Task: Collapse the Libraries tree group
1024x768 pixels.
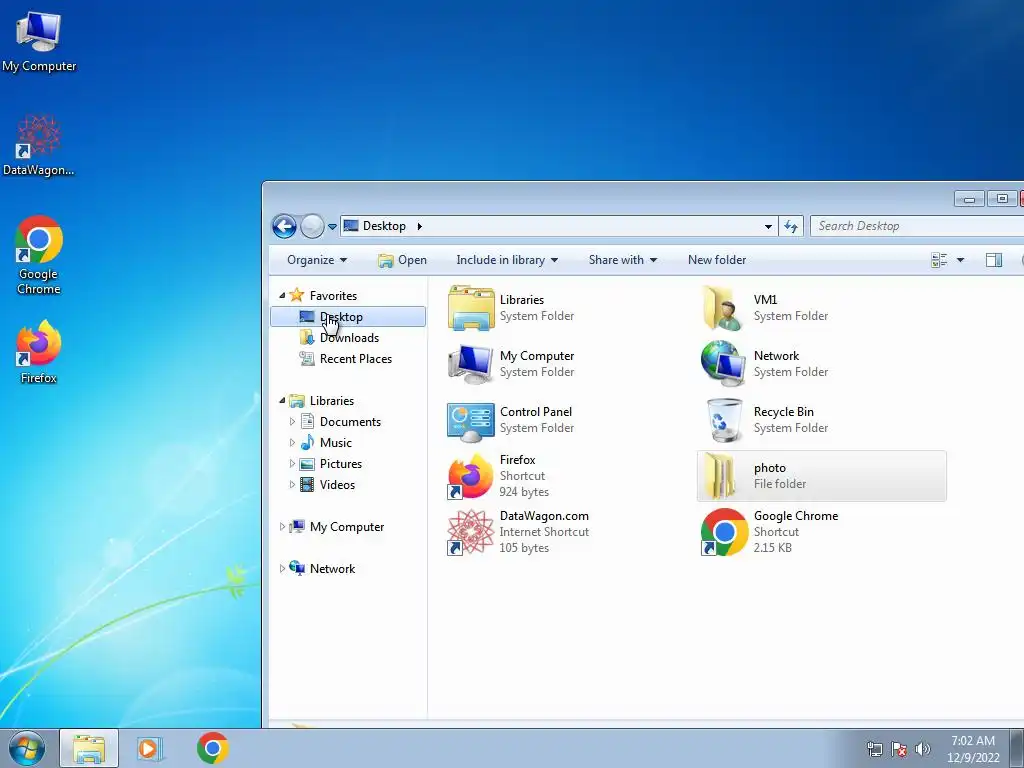Action: (282, 400)
